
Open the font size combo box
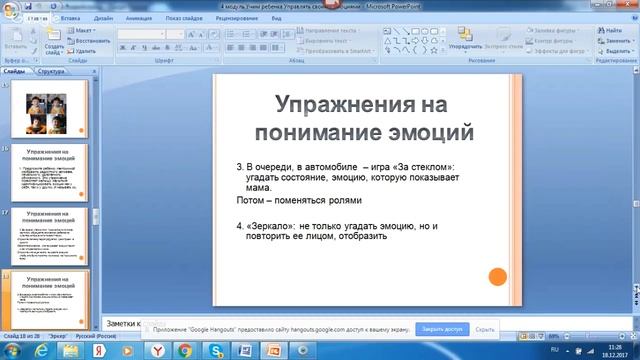[x=175, y=34]
